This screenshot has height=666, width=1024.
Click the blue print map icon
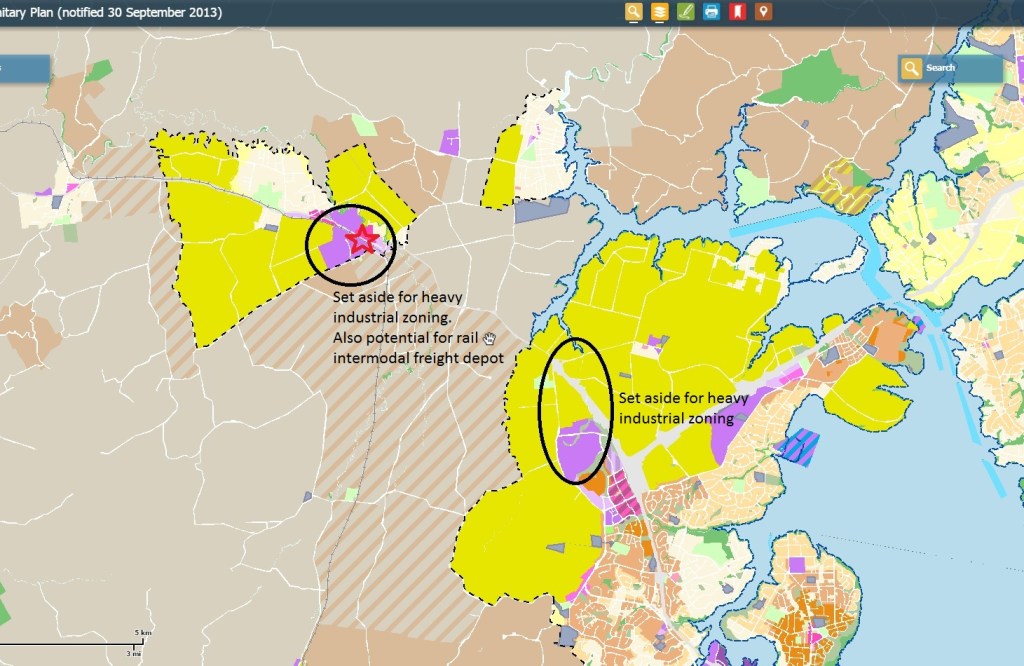click(711, 12)
